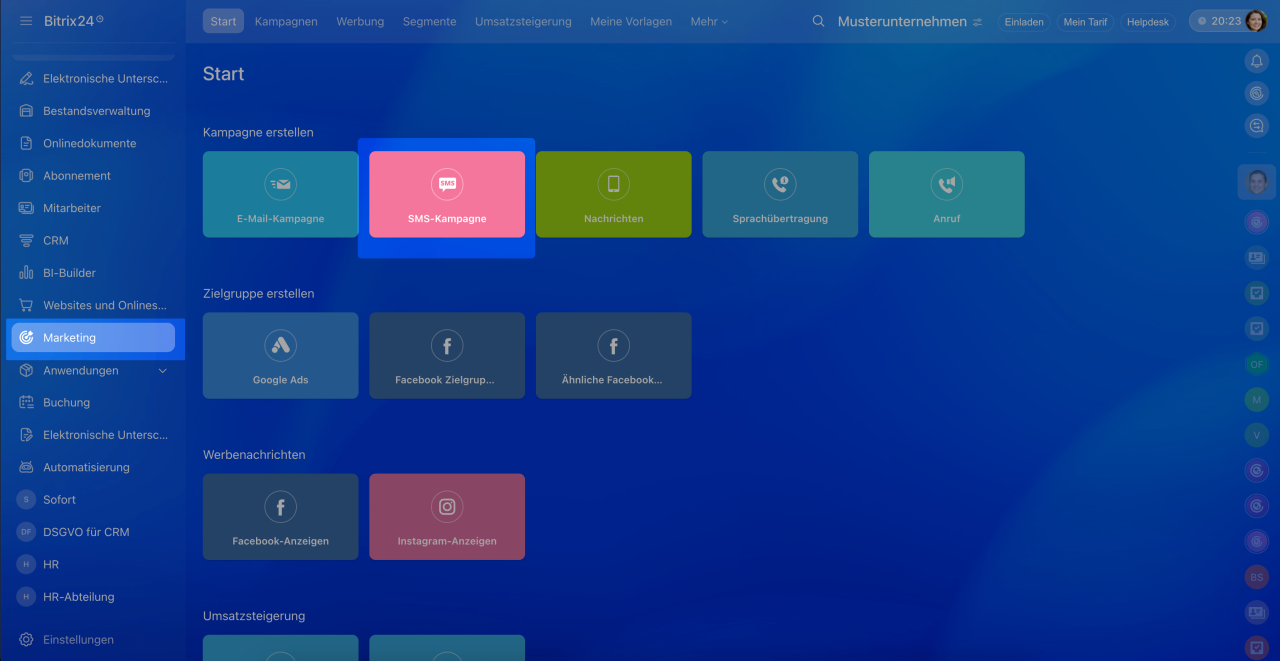Click the 'Werbenachrichten' heading

(254, 455)
